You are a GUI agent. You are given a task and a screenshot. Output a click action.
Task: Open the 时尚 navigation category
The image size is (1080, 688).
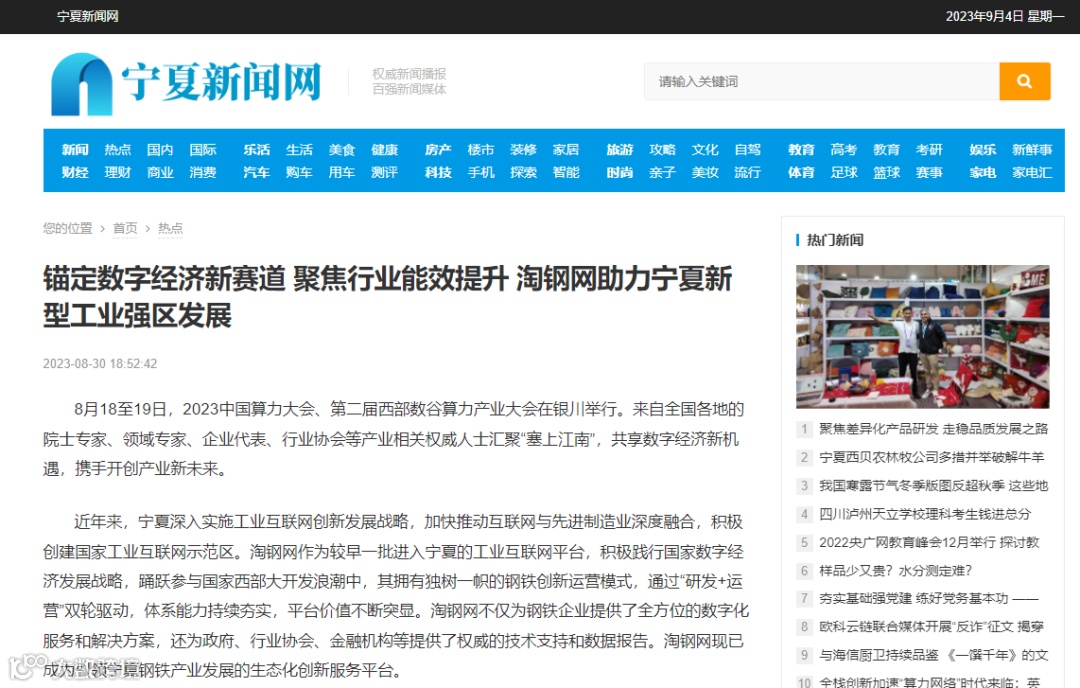(x=620, y=172)
